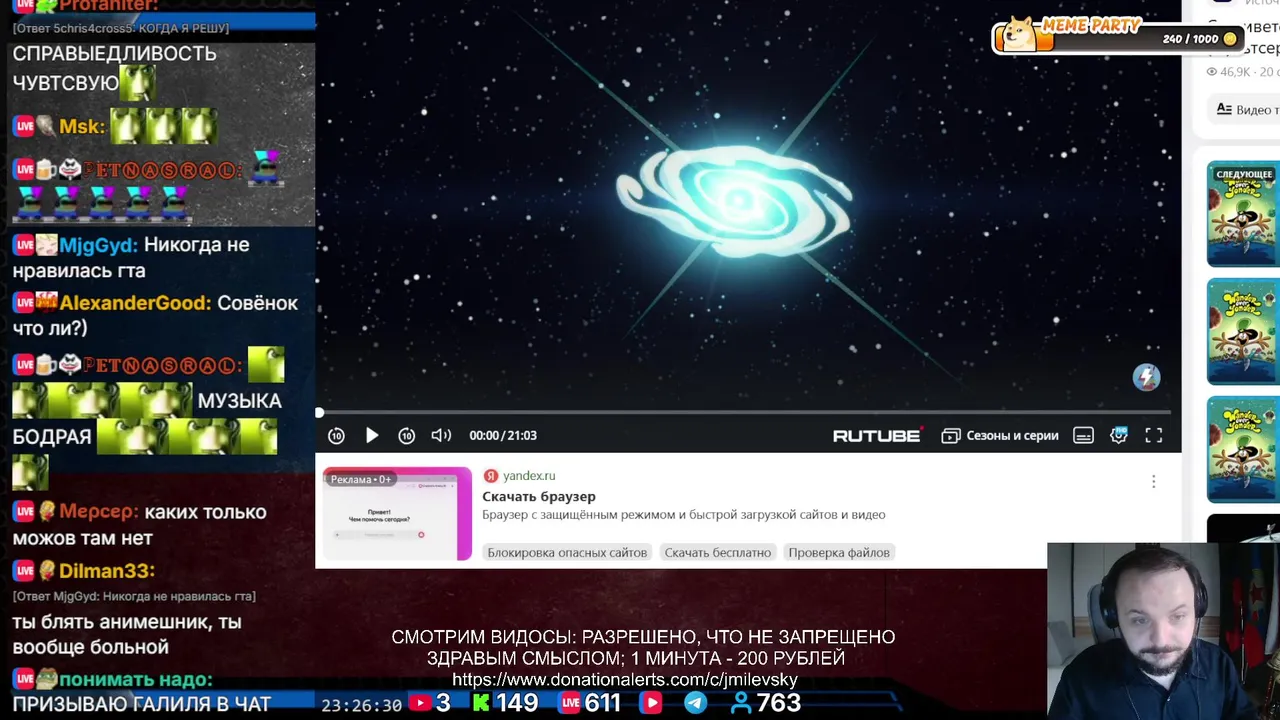Click the donationalerts.com URL text

click(x=625, y=680)
